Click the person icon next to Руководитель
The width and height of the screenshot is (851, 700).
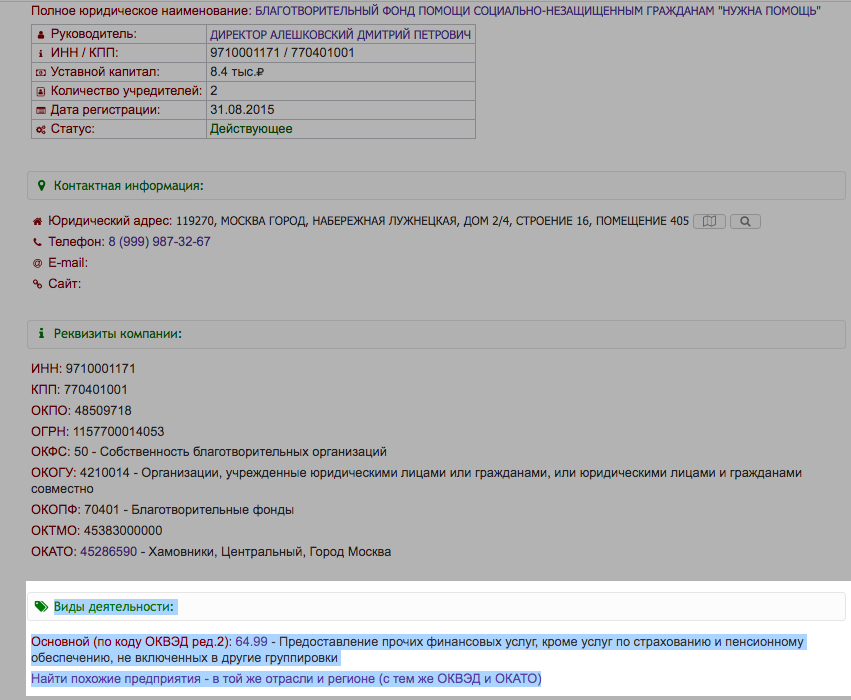point(41,35)
